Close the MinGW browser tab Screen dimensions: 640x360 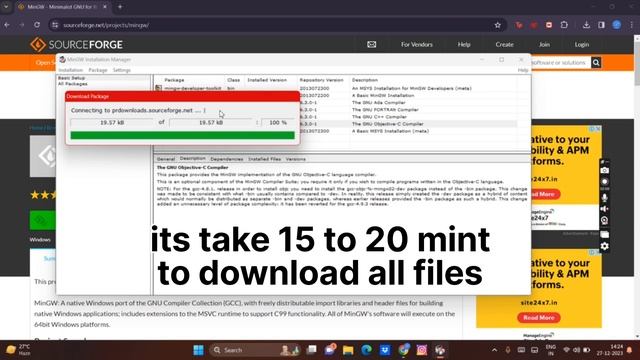104,7
